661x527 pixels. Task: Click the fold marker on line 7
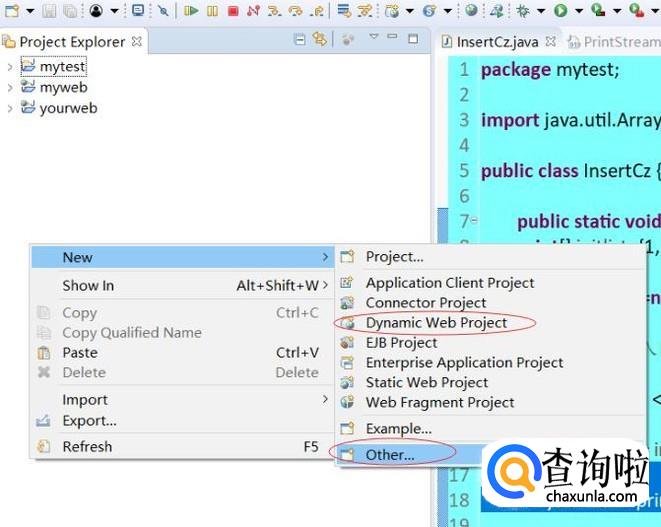tap(474, 220)
